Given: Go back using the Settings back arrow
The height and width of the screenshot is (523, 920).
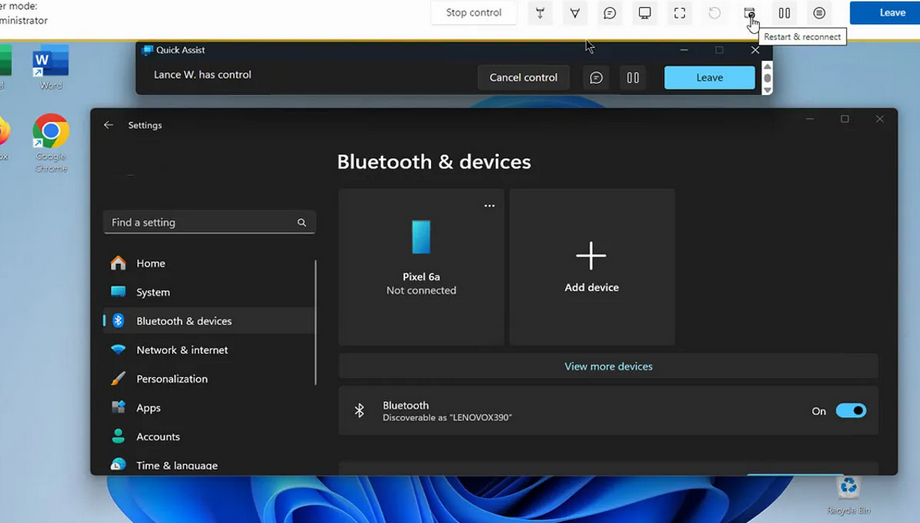Looking at the screenshot, I should click(109, 125).
